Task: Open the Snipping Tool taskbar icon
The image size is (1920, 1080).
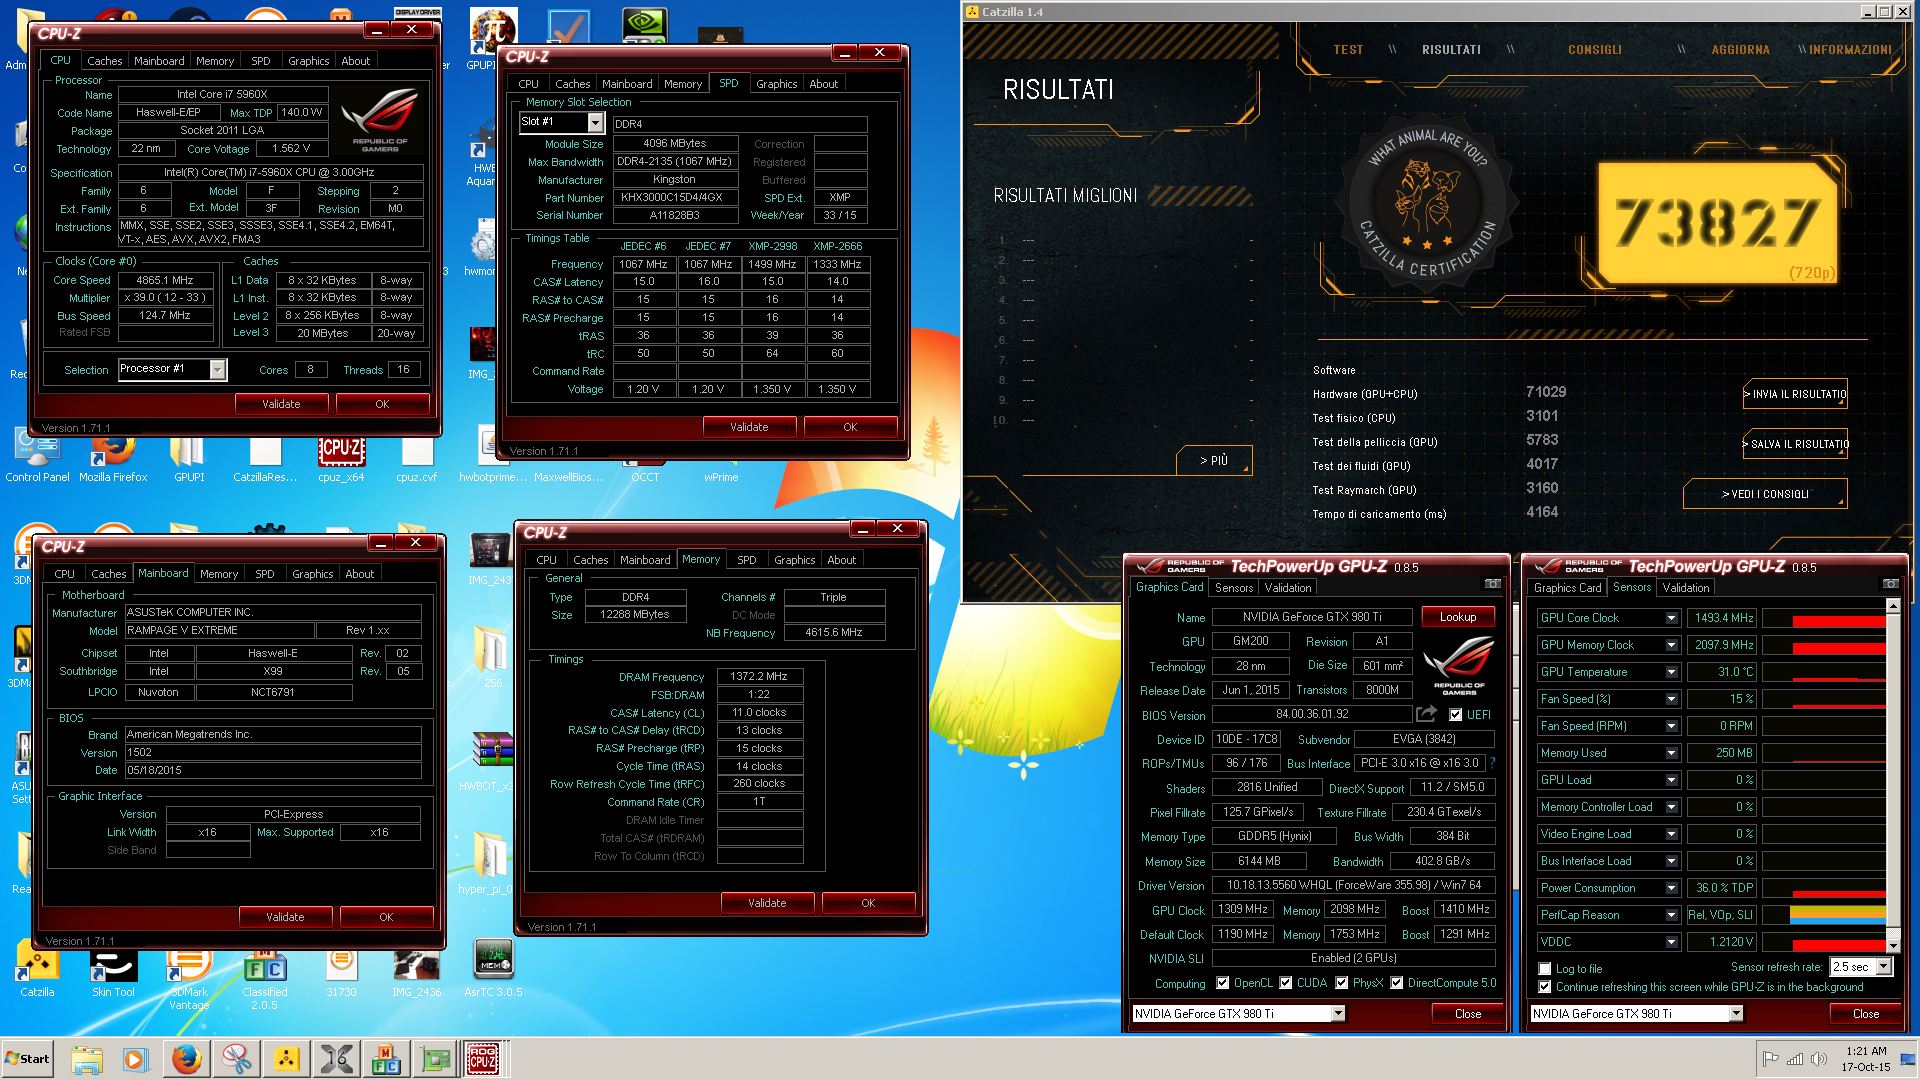Action: tap(236, 1059)
